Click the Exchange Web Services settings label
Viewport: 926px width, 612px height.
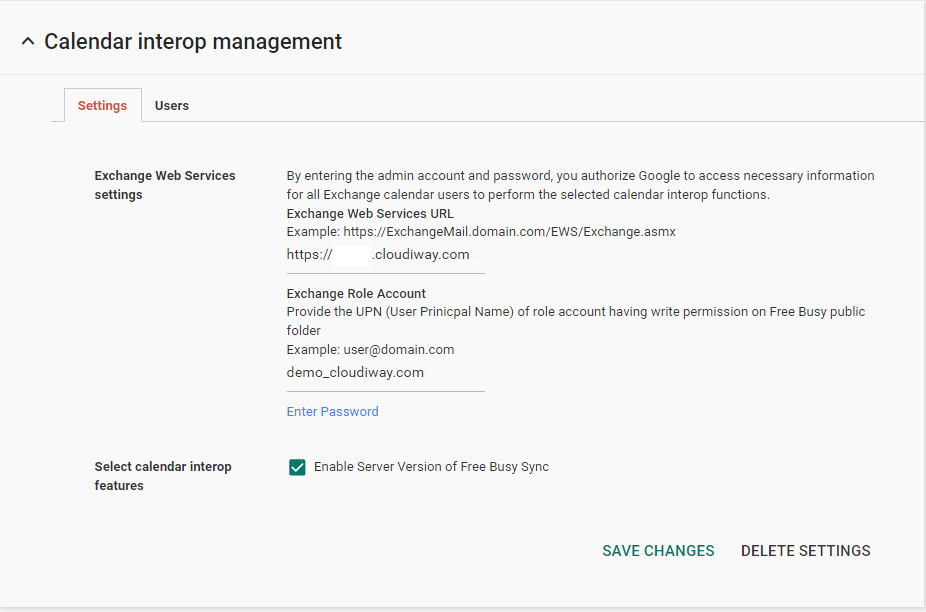pos(165,185)
